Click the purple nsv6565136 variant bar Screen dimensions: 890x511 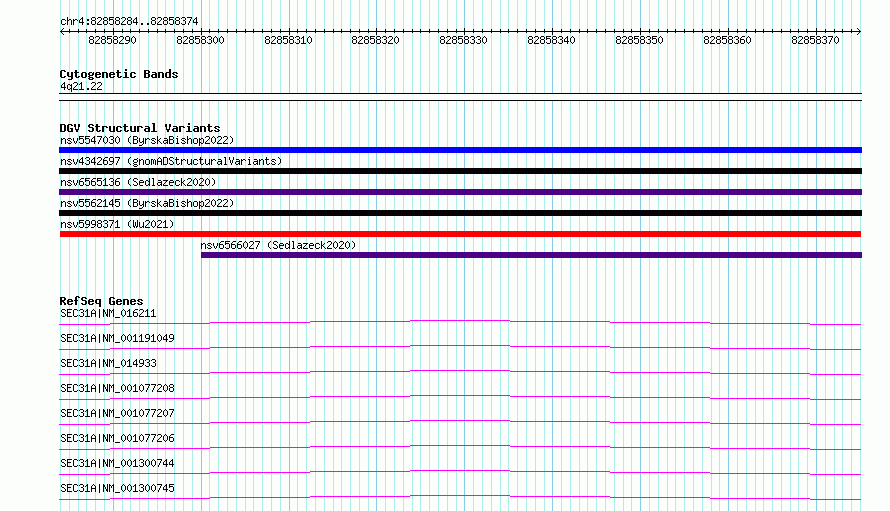tap(460, 192)
